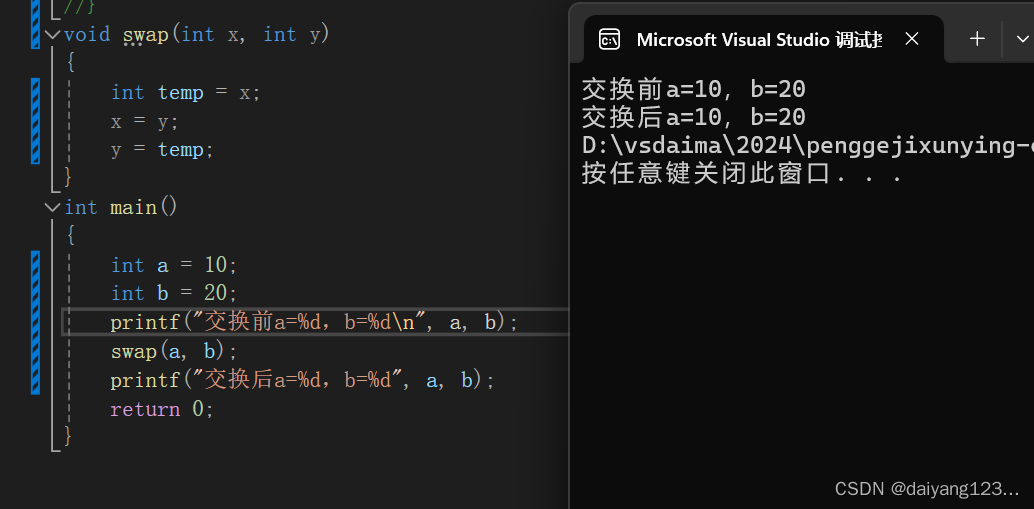Screen dimensions: 1034x509
Task: Click the console output line 交换后a=10
Action: 693,117
